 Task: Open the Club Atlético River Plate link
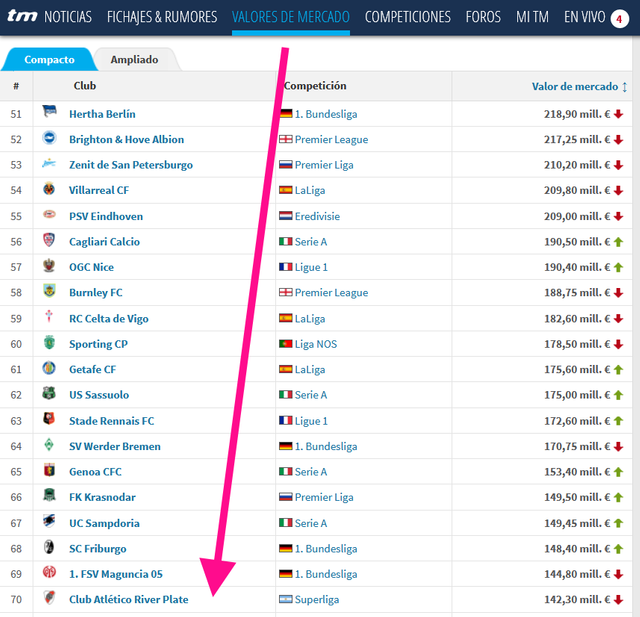[129, 599]
